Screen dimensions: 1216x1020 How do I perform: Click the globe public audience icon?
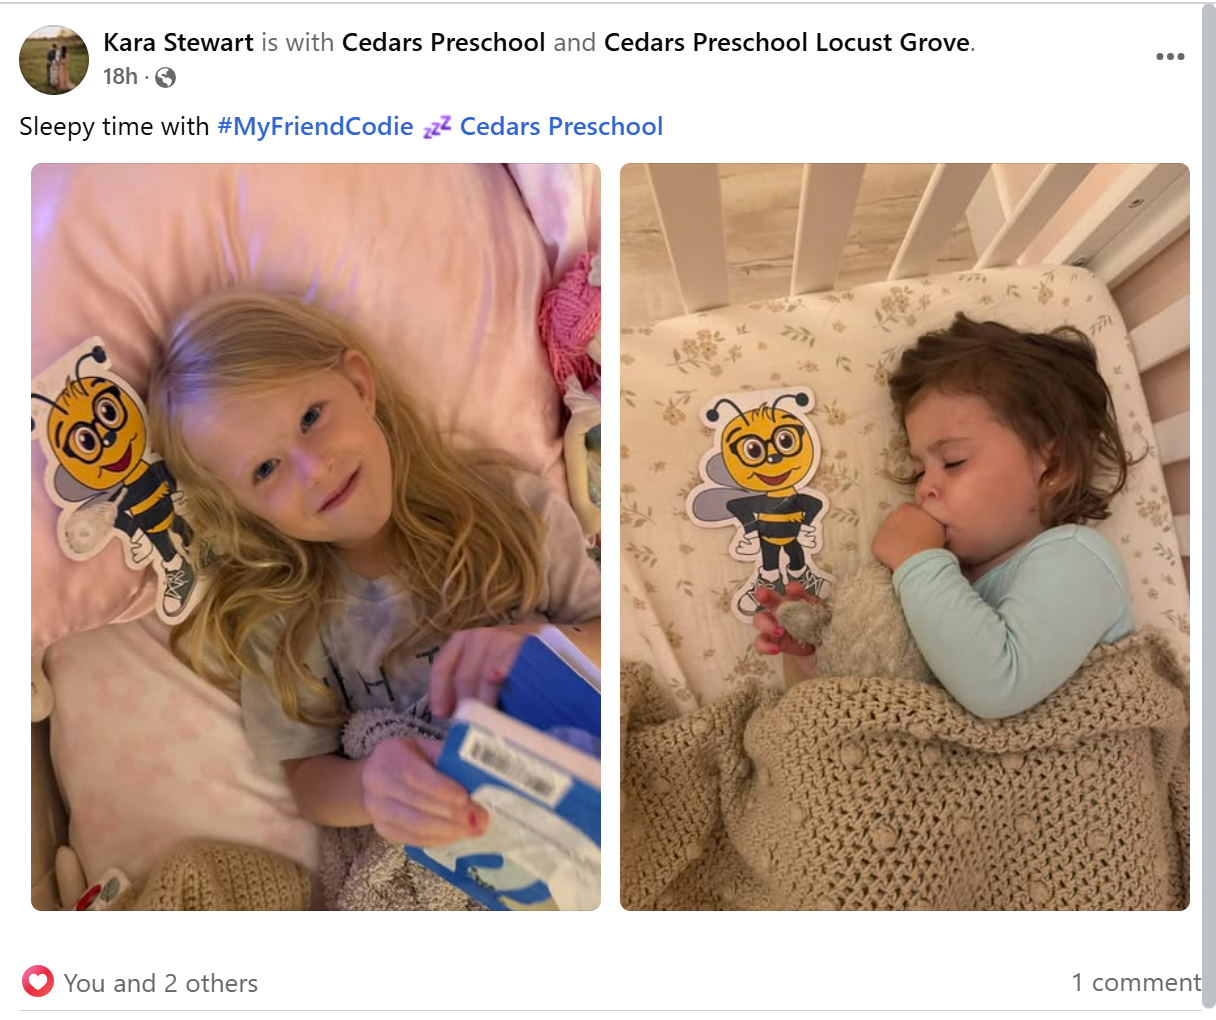tap(166, 77)
